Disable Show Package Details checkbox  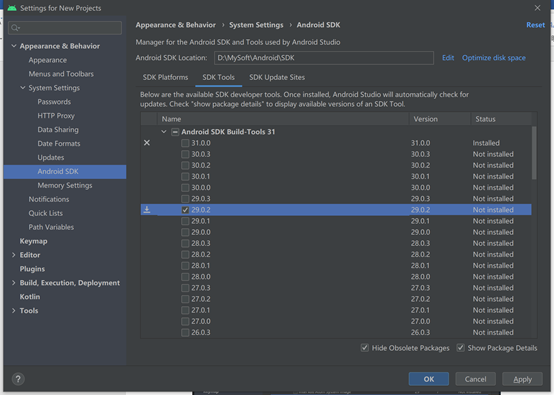coord(460,348)
